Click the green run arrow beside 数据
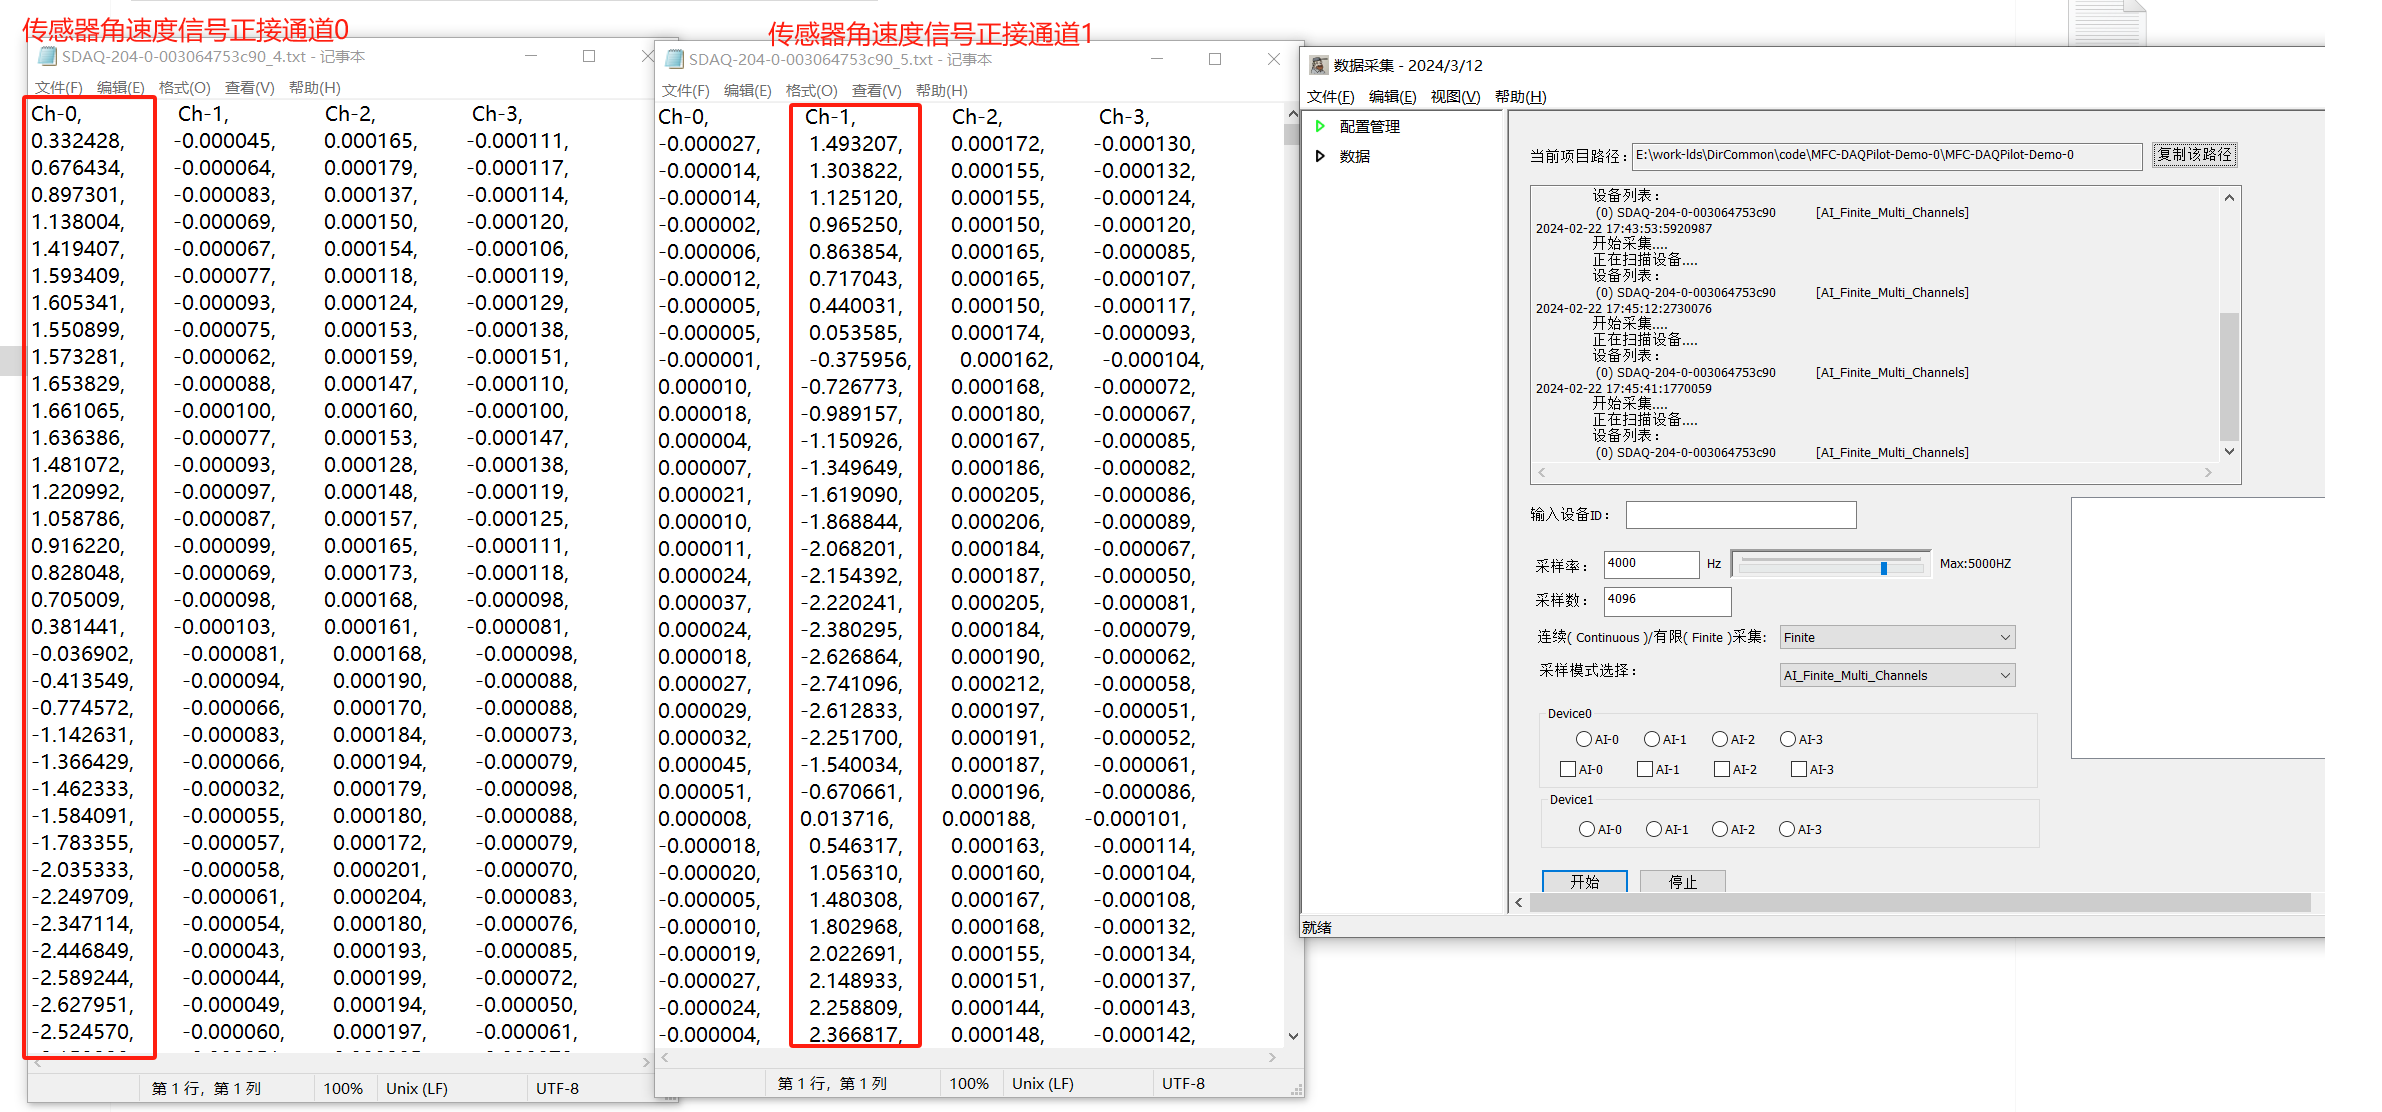Screen dimensions: 2382x1112 pos(1322,156)
